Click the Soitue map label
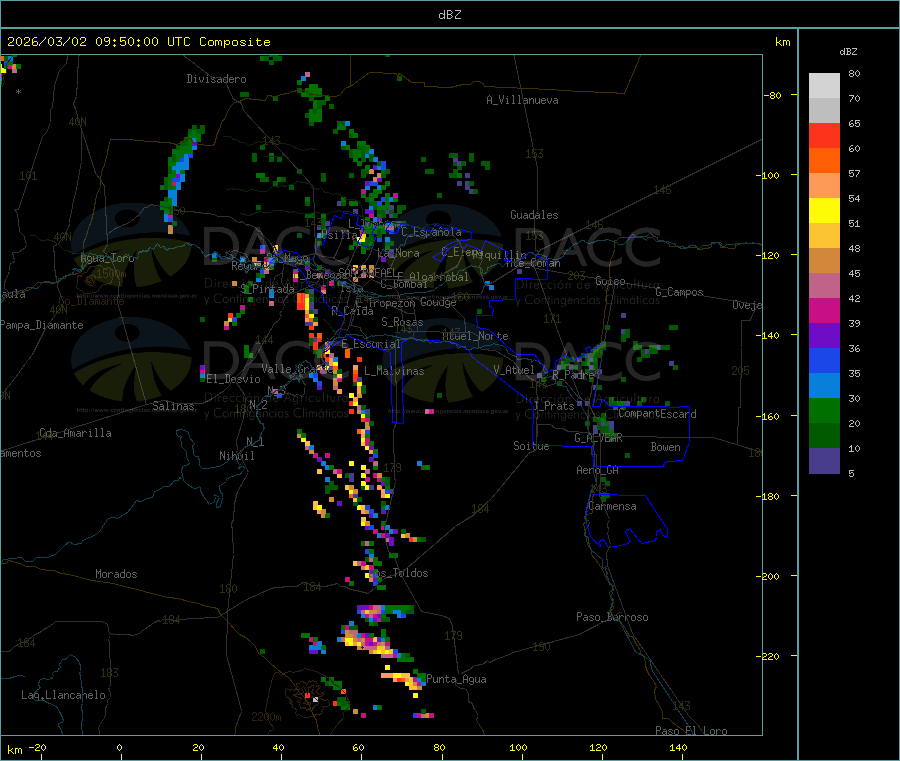The width and height of the screenshot is (900, 761). [x=531, y=446]
